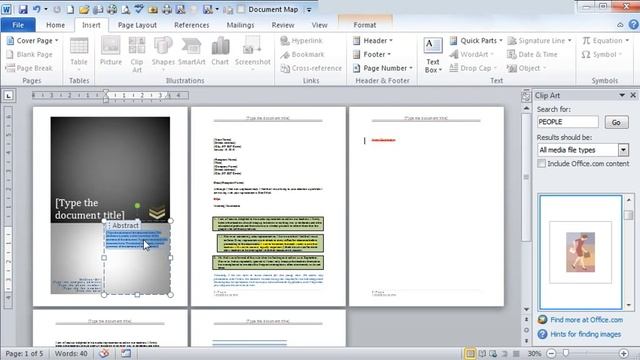Expand the Page Number menu
The image size is (640, 360).
click(382, 68)
